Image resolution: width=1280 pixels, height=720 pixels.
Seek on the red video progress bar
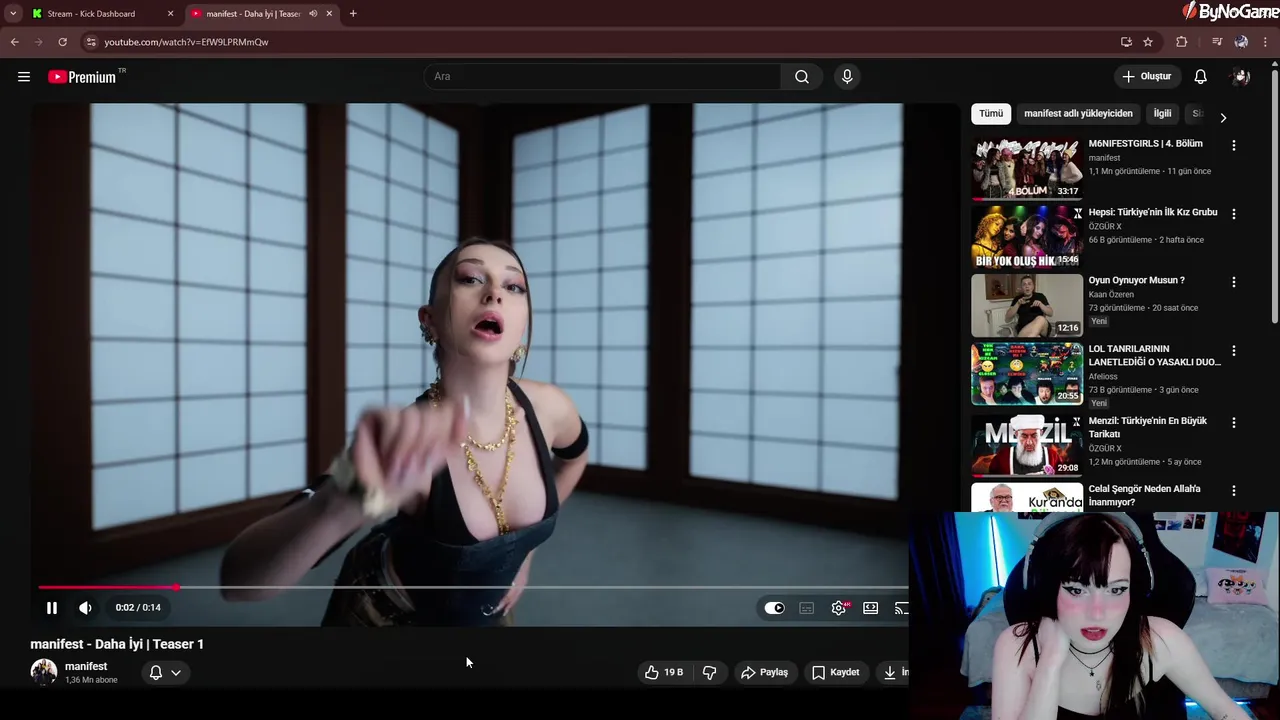(x=474, y=587)
